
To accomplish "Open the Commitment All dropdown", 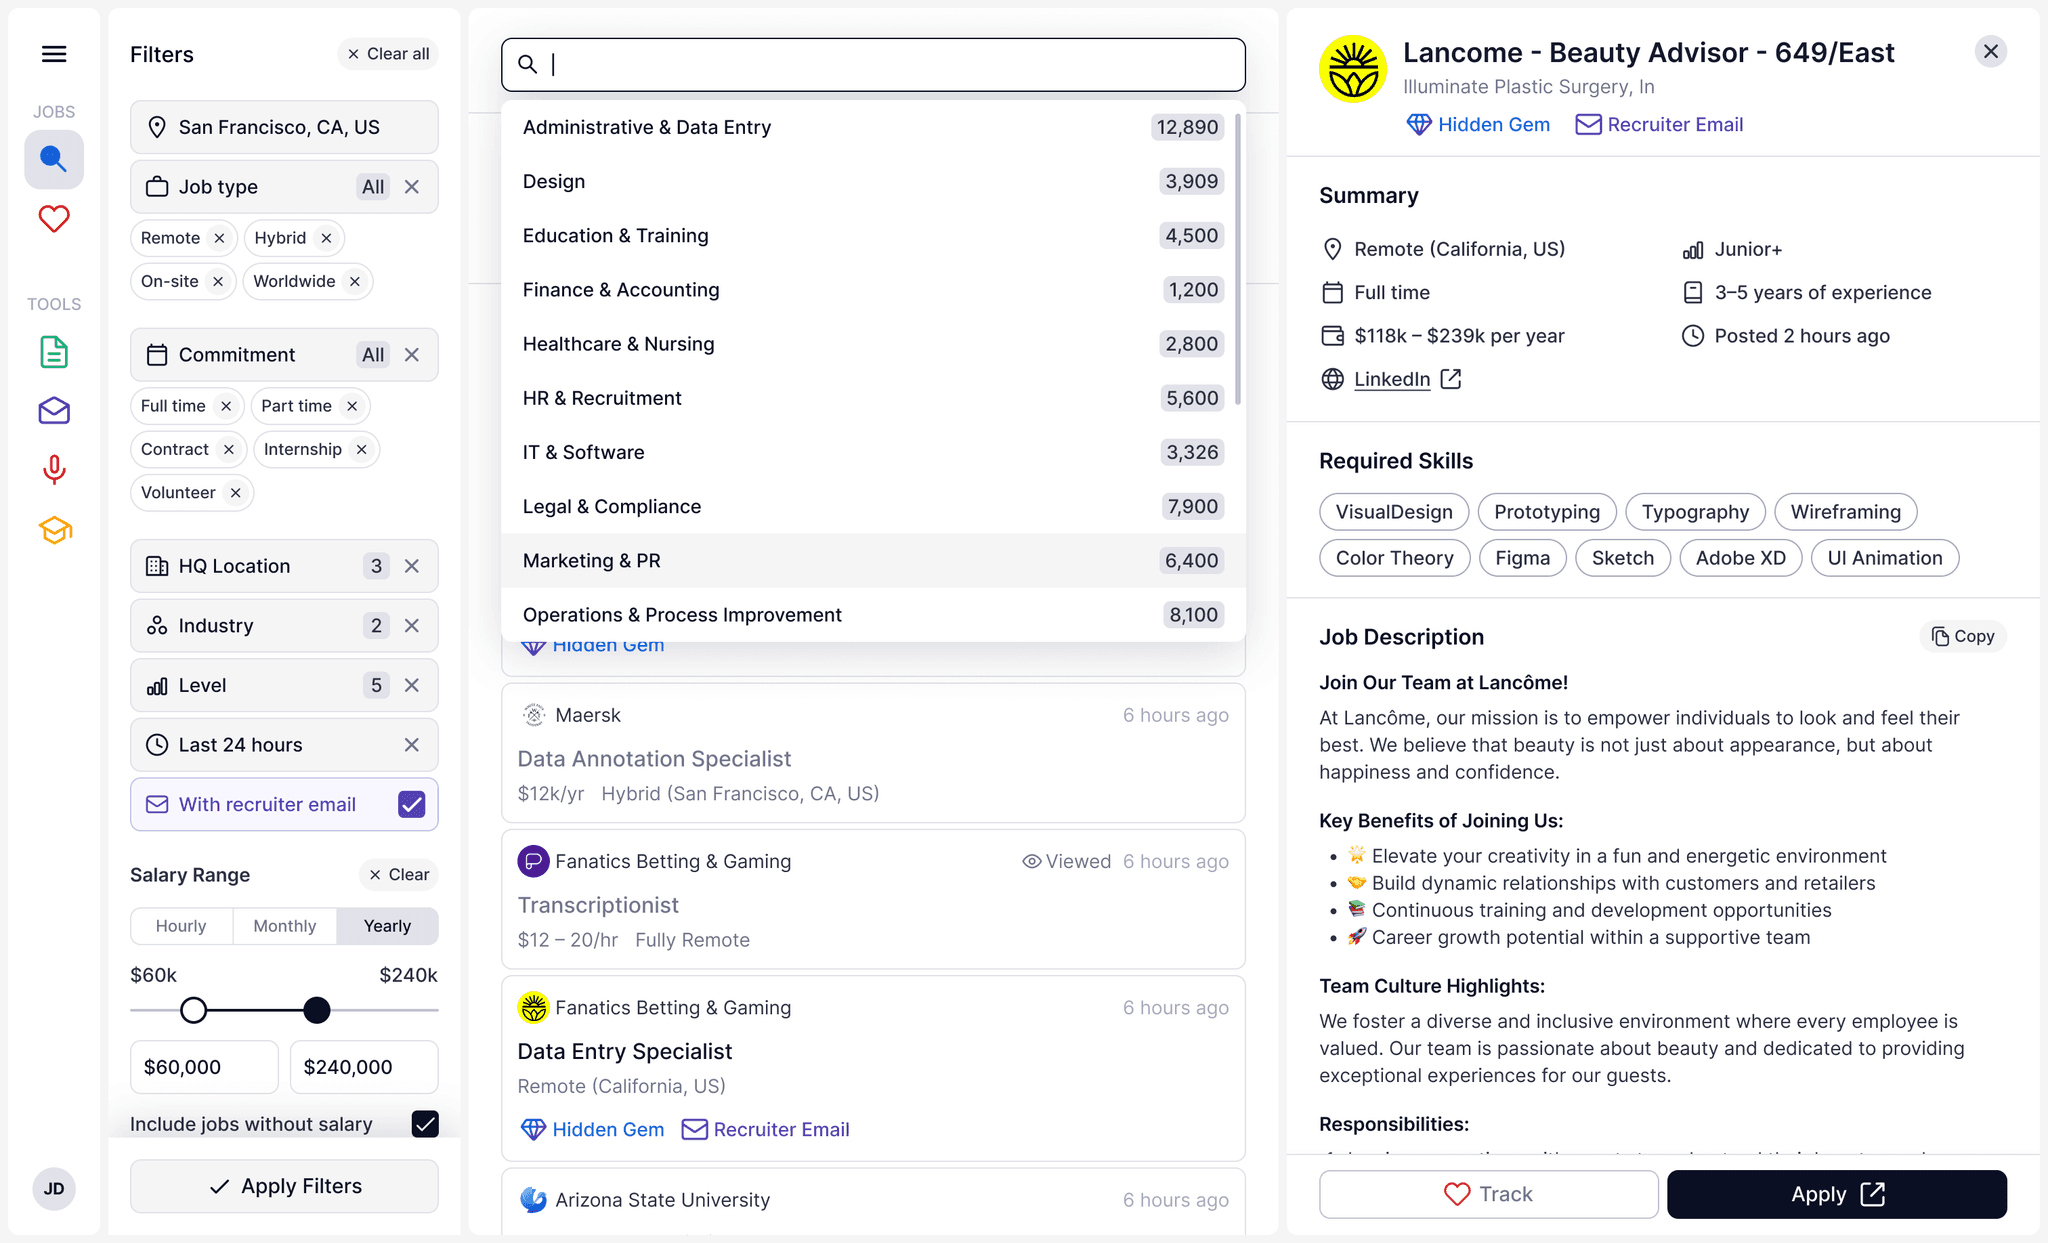I will (373, 354).
